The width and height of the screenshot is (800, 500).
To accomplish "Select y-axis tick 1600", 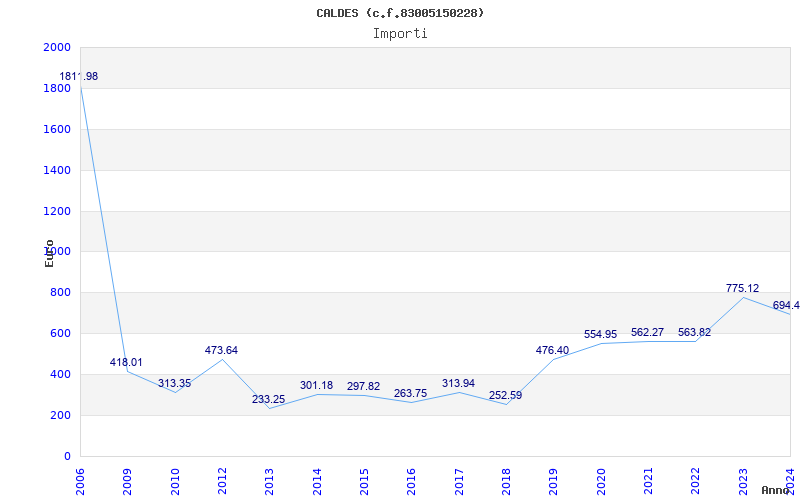I will click(57, 129).
